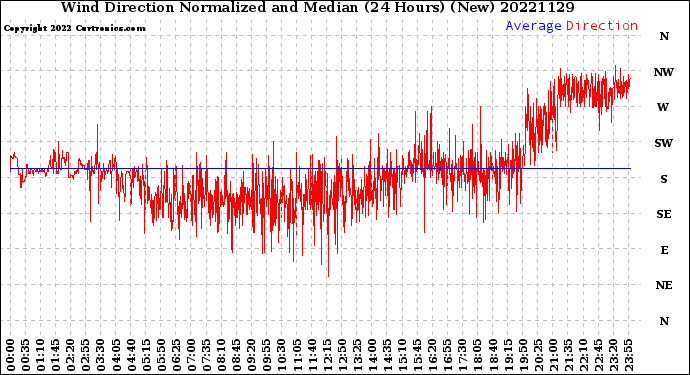Screen dimensions: 690x375
Task: Click the Copyright 2022 Cartronics.com text
Action: click(74, 29)
